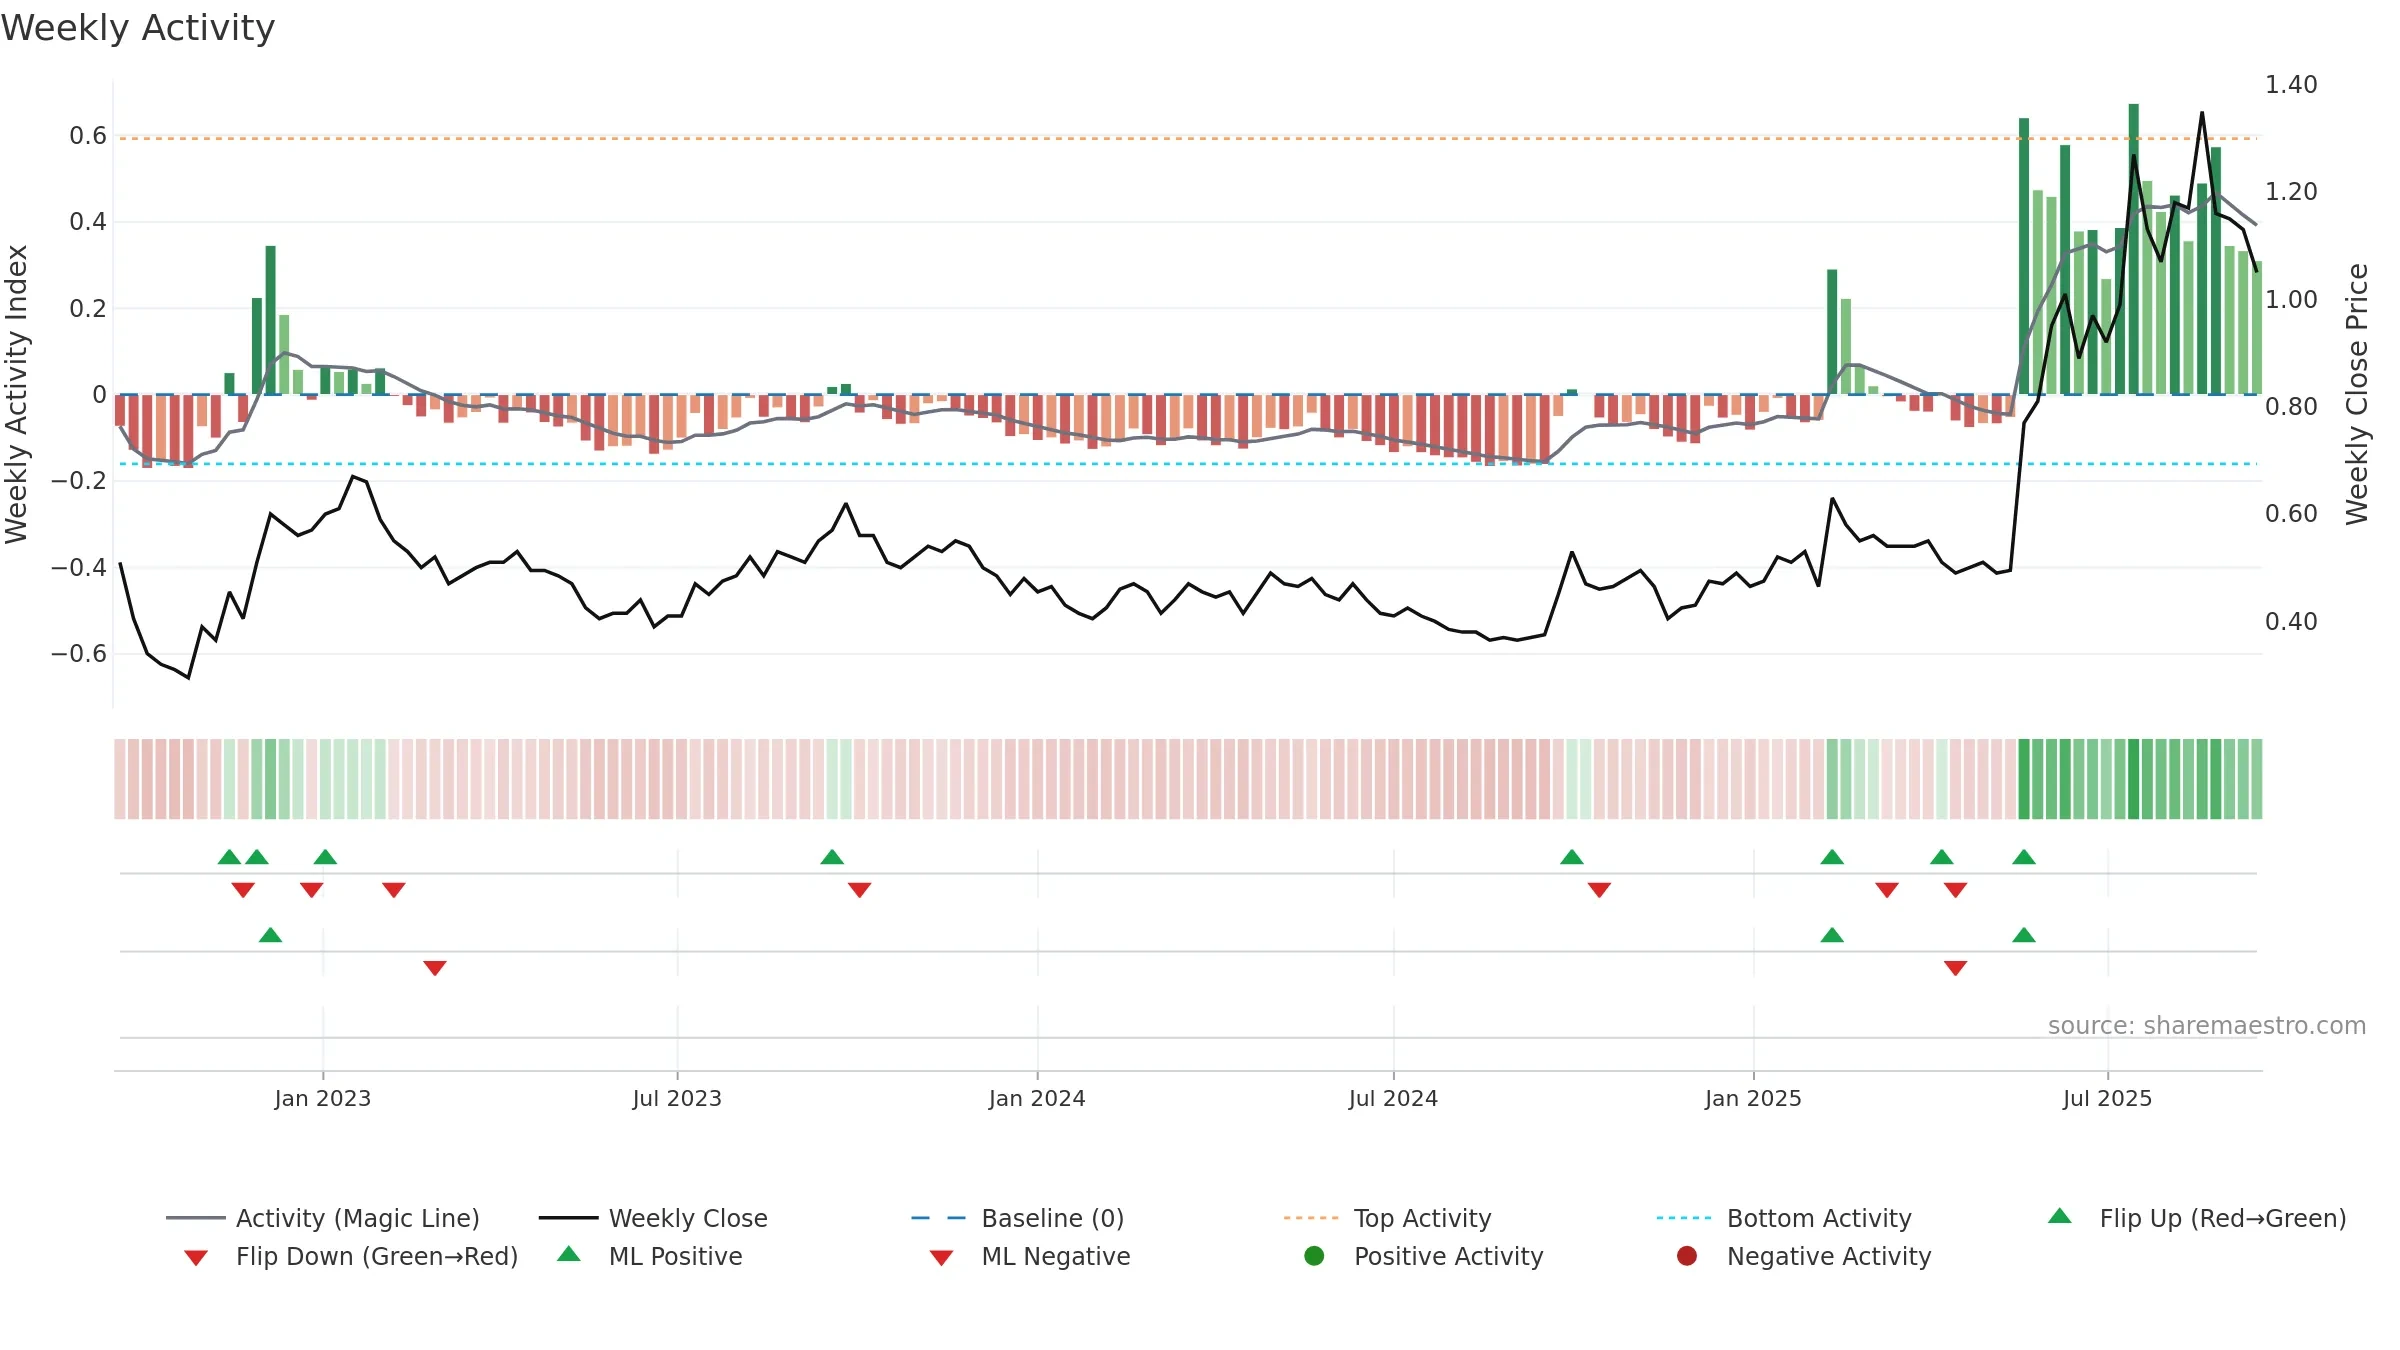Viewport: 2400px width, 1350px height.
Task: Click the Jul 2025 axis label
Action: pyautogui.click(x=2107, y=1098)
